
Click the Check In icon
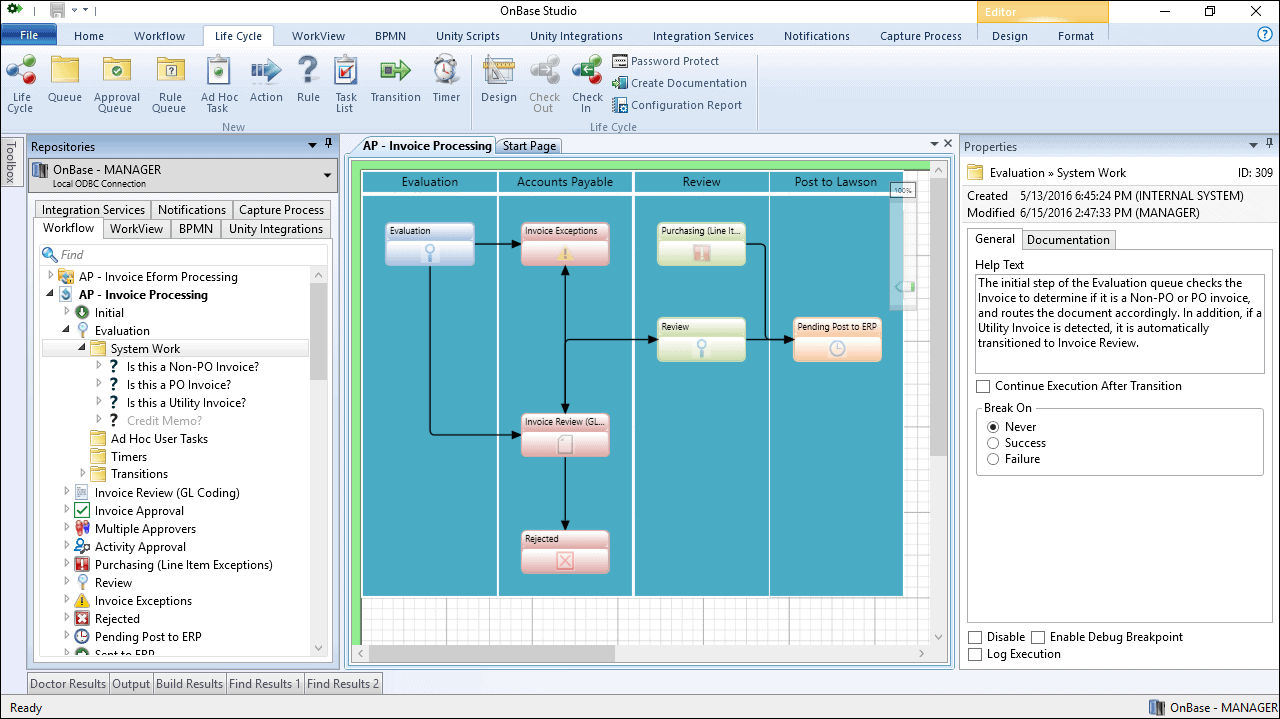[x=587, y=84]
